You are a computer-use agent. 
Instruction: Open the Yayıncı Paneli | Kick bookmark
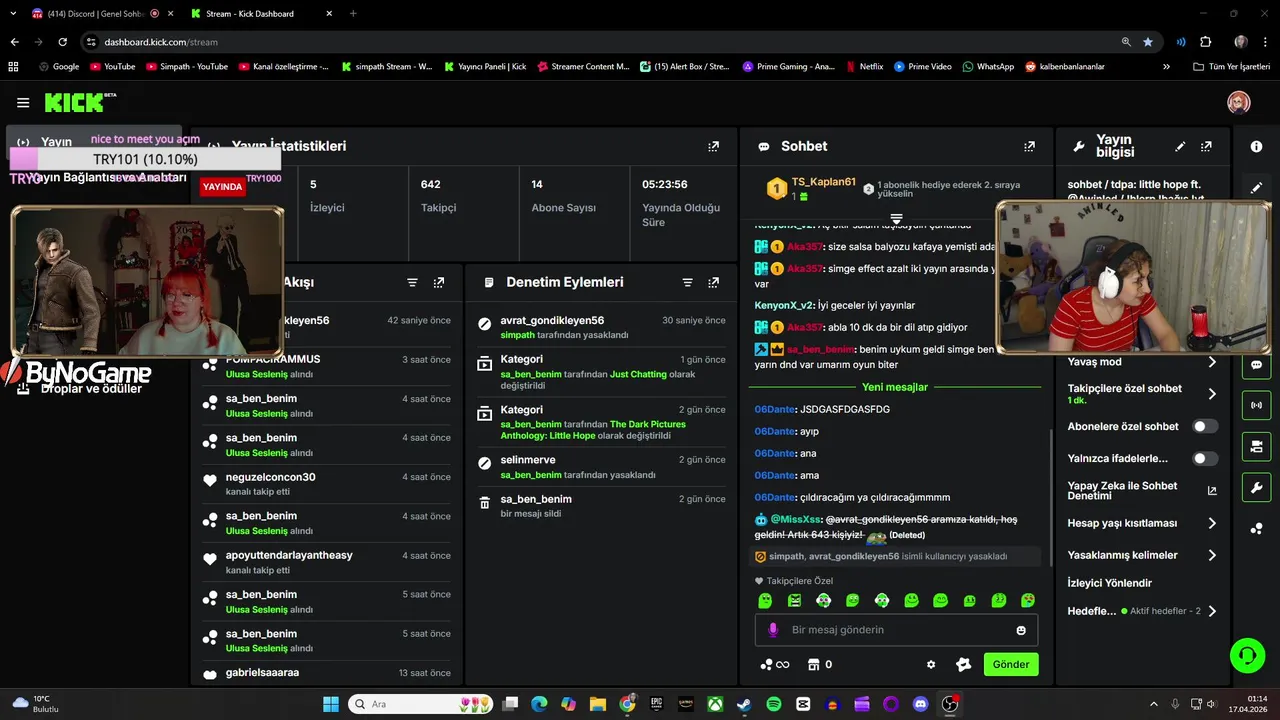483,66
